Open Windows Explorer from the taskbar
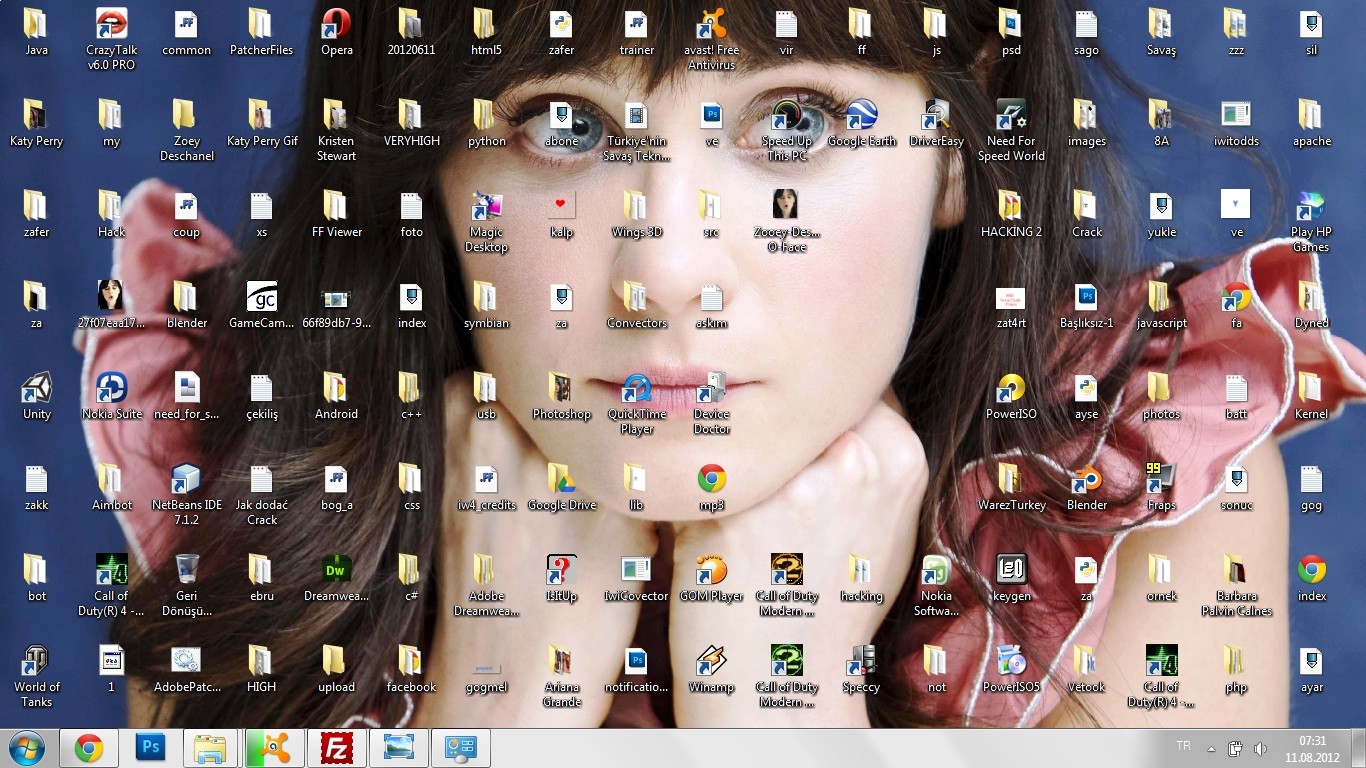The height and width of the screenshot is (768, 1366). pyautogui.click(x=210, y=748)
